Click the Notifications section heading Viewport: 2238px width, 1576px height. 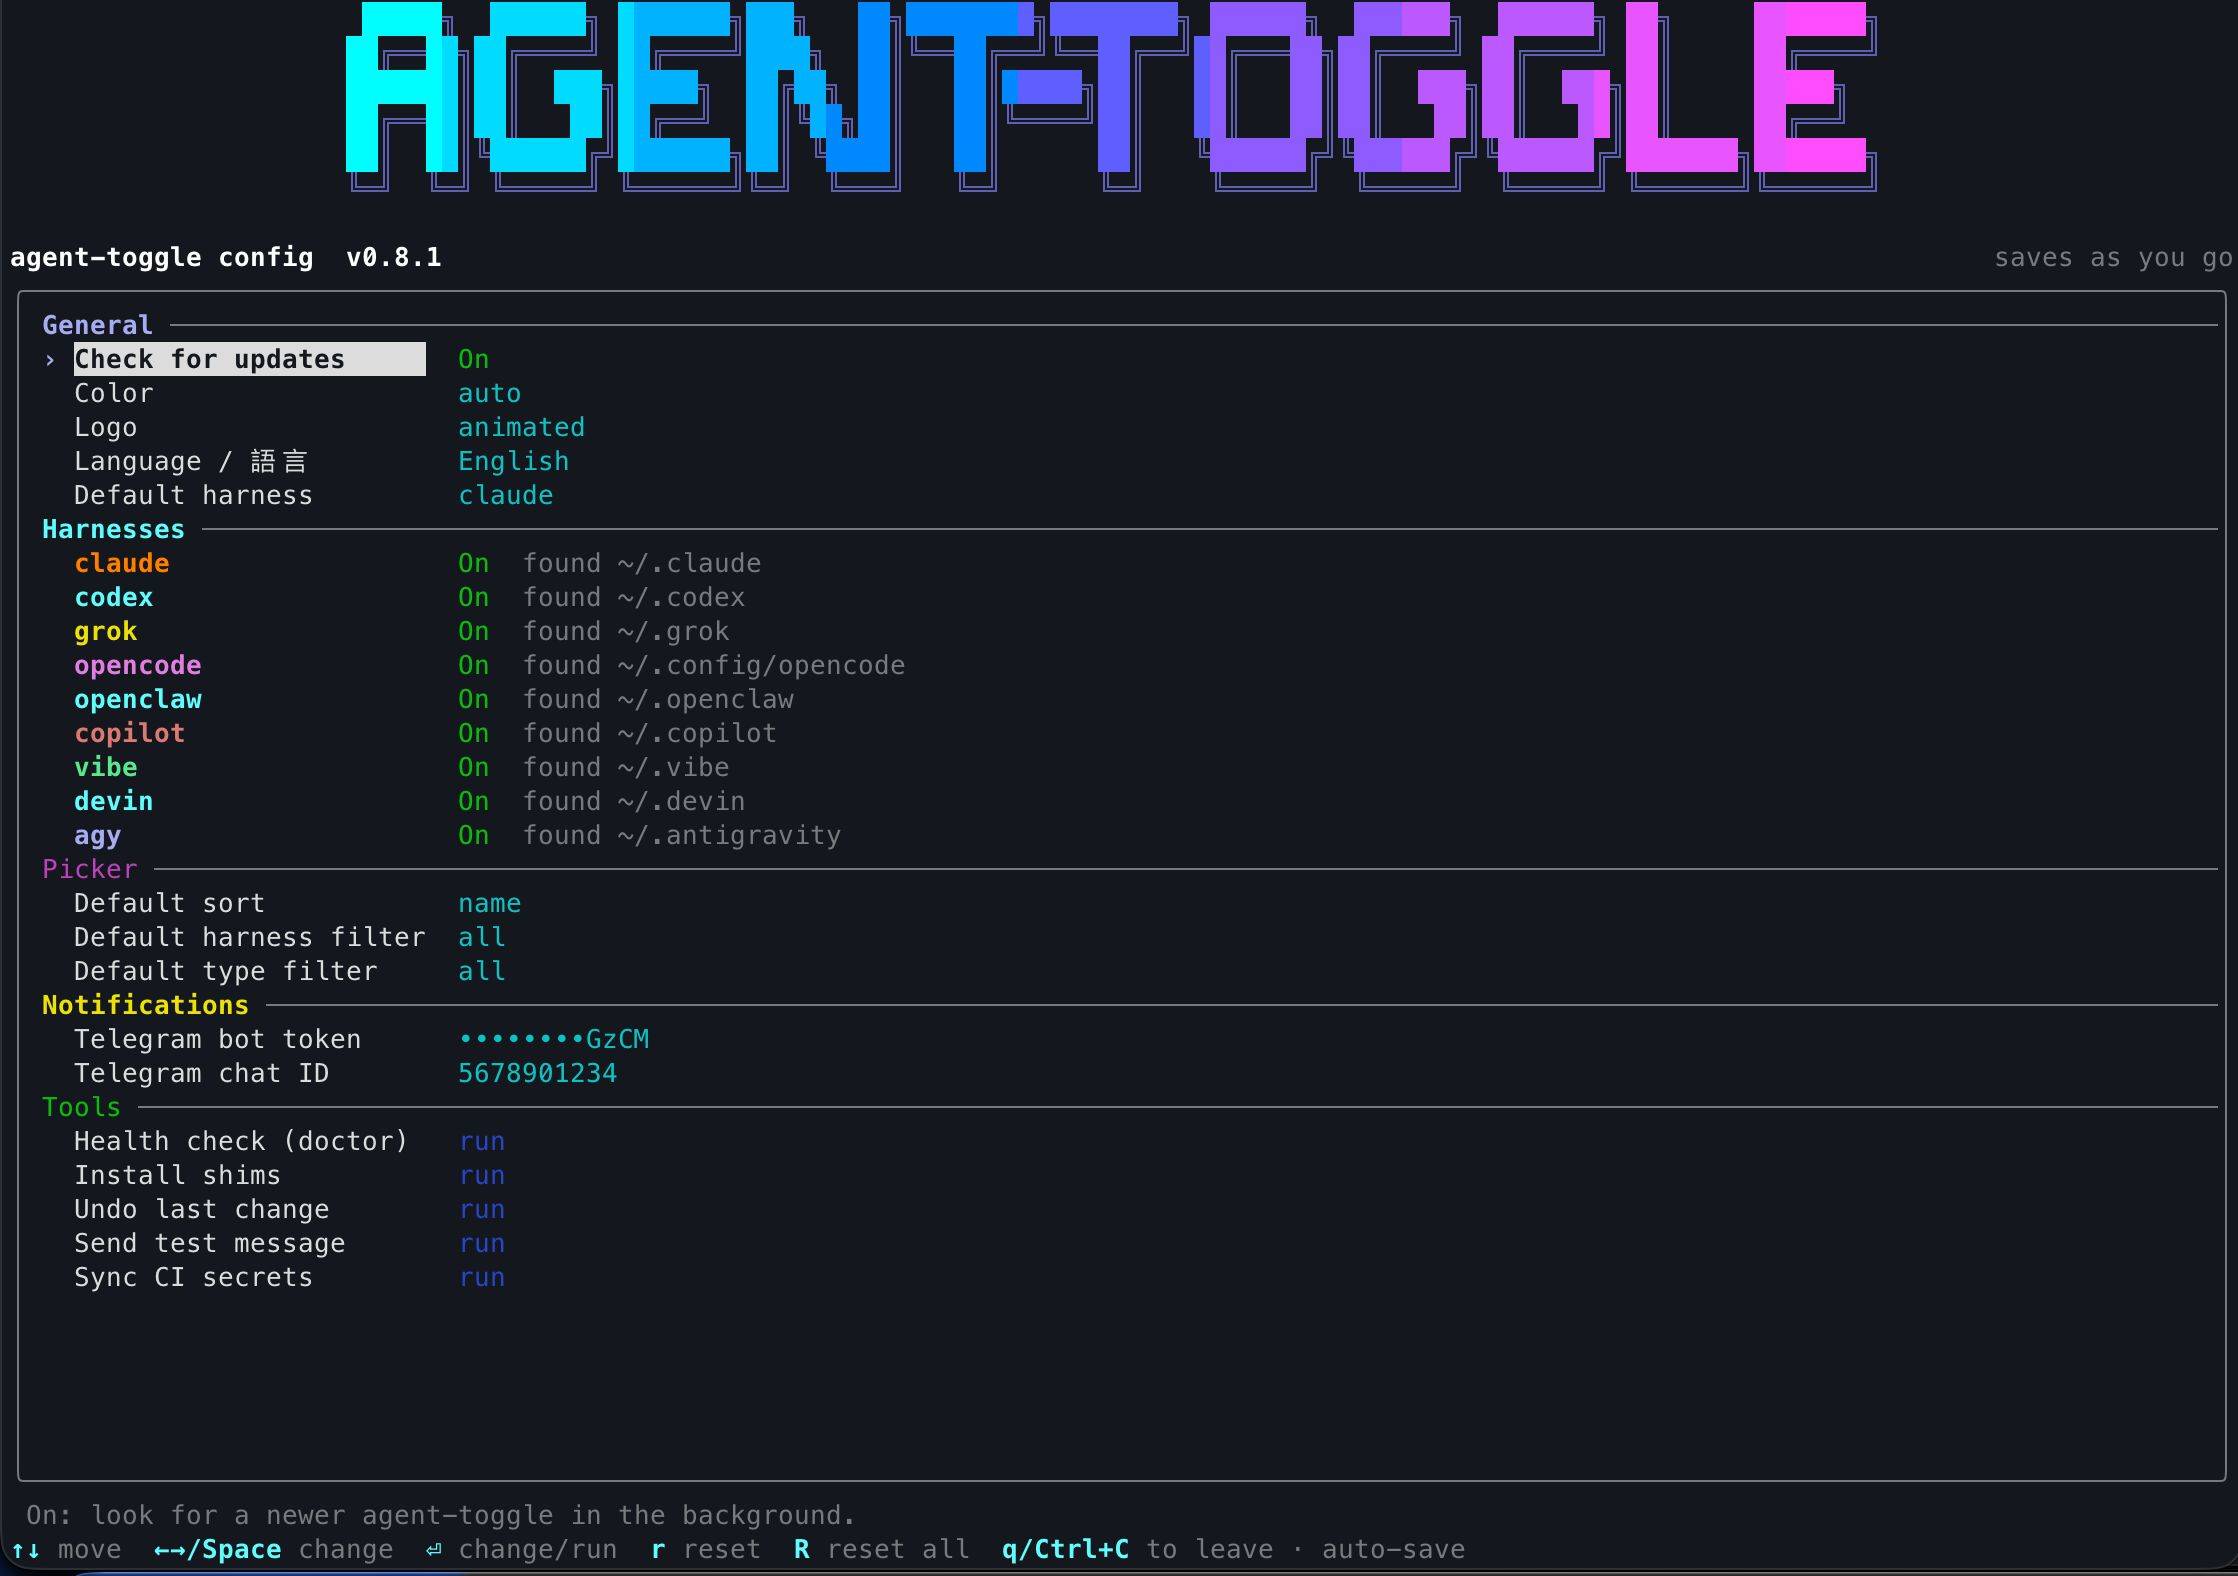[145, 1005]
